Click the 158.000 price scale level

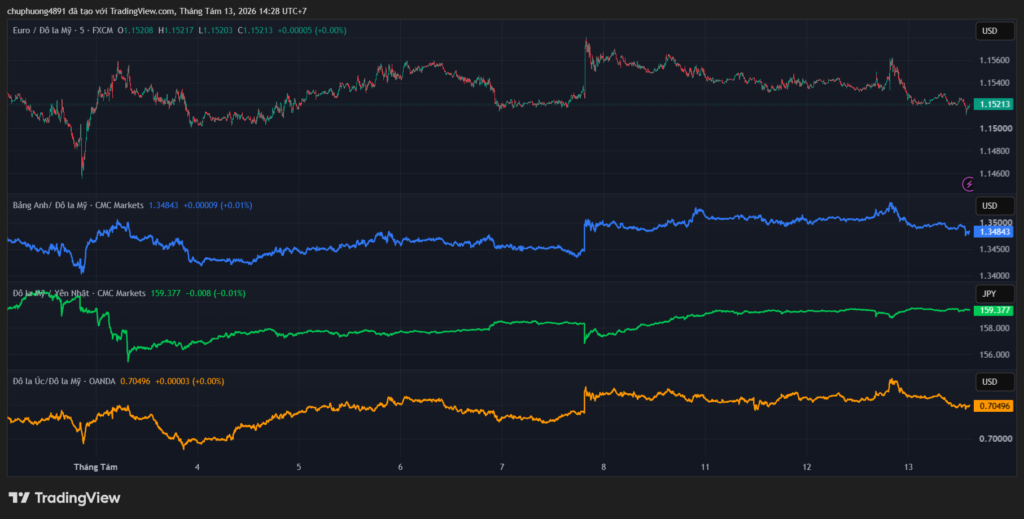click(994, 328)
